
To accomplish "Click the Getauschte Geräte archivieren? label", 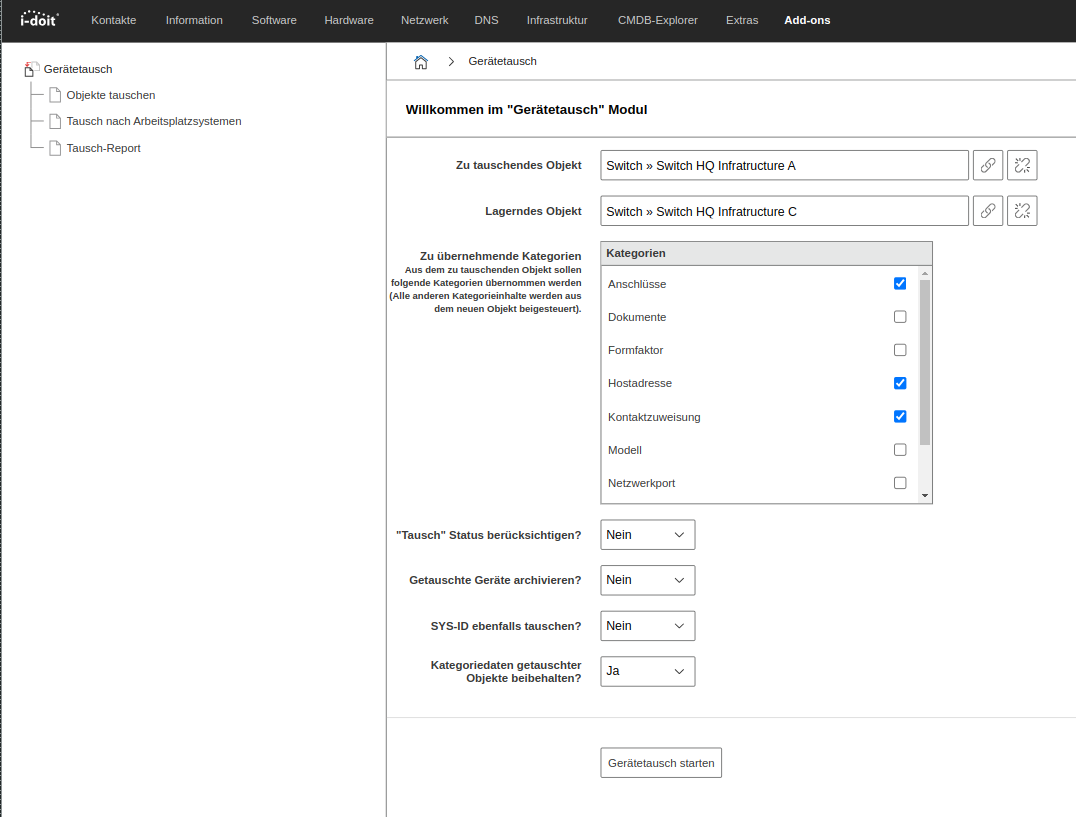I will 495,580.
